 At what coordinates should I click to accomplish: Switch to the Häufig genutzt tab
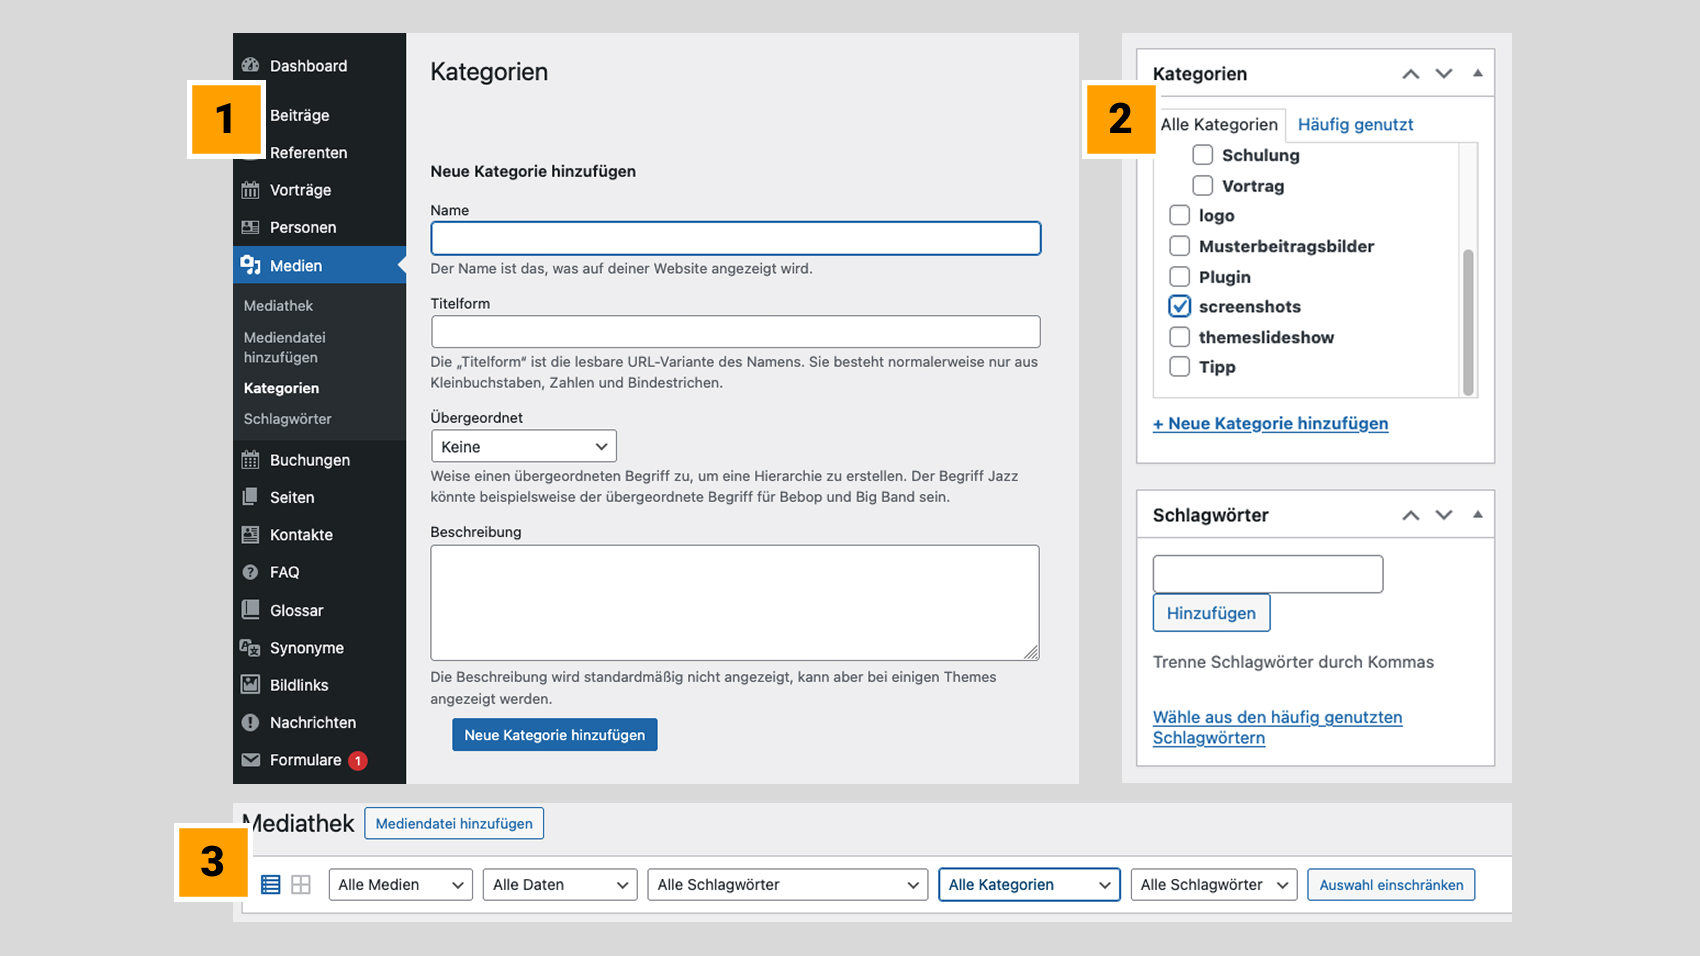(1355, 125)
